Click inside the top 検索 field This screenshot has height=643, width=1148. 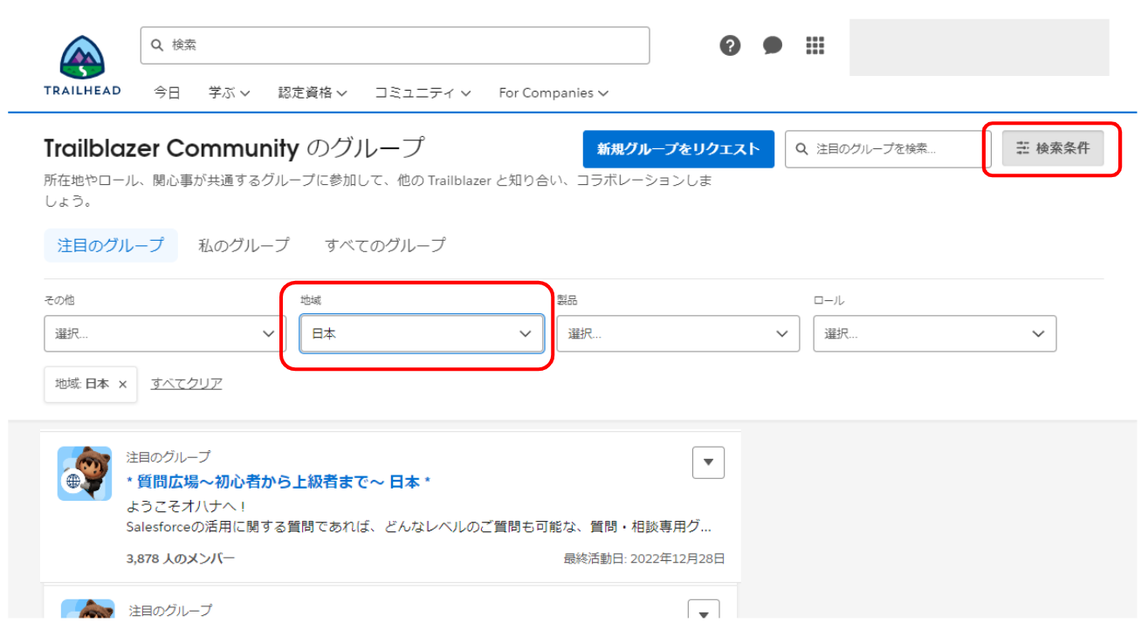395,45
